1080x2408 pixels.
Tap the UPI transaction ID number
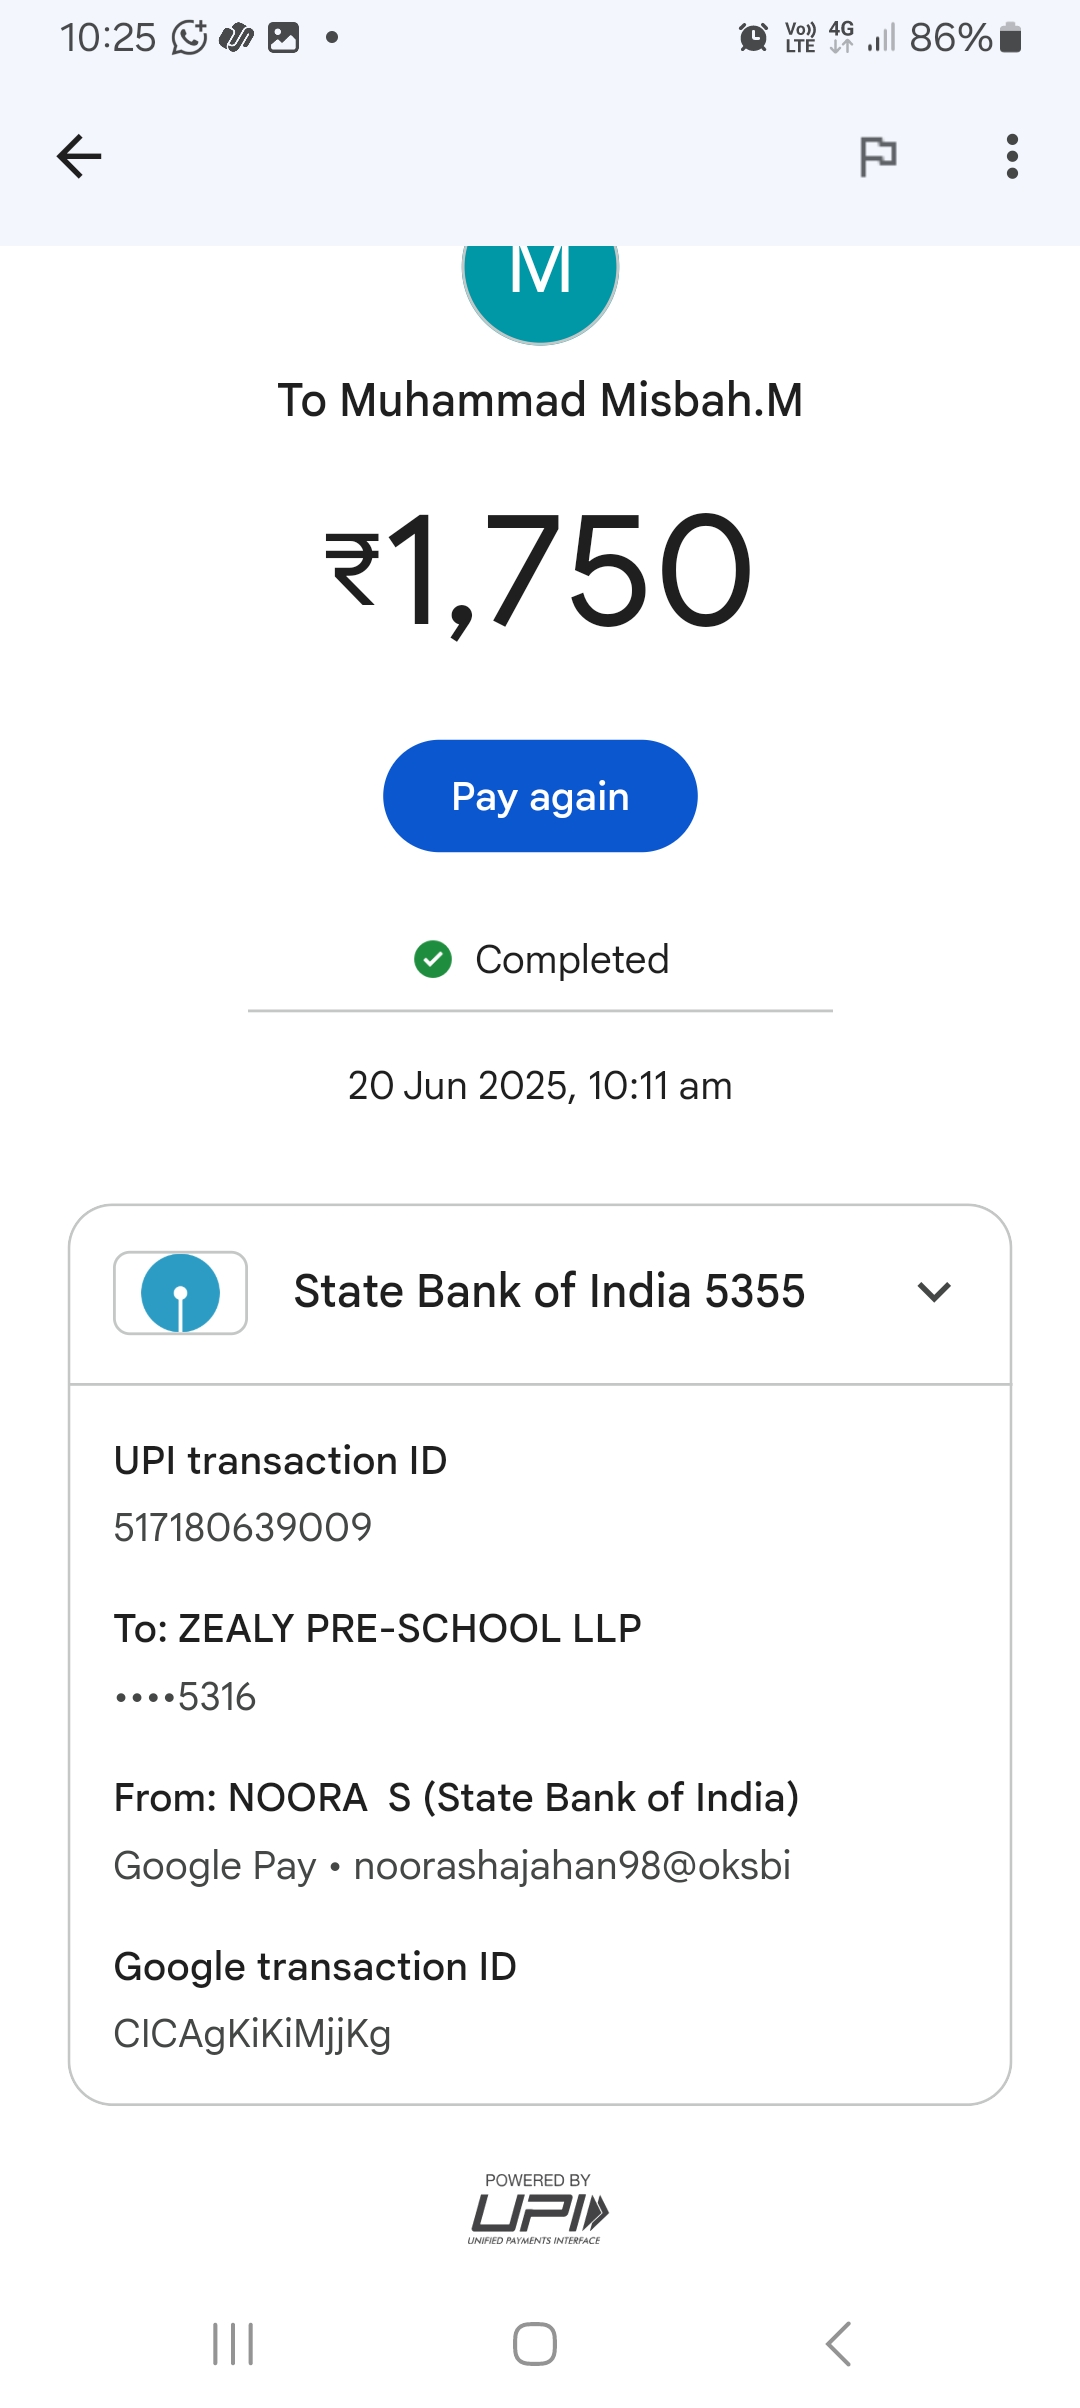243,1528
